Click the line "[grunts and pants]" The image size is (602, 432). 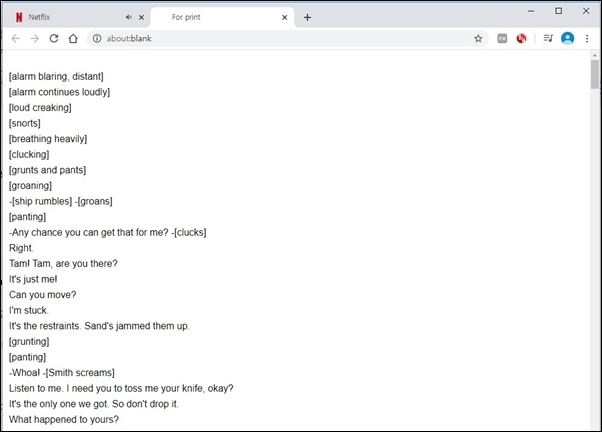click(47, 170)
